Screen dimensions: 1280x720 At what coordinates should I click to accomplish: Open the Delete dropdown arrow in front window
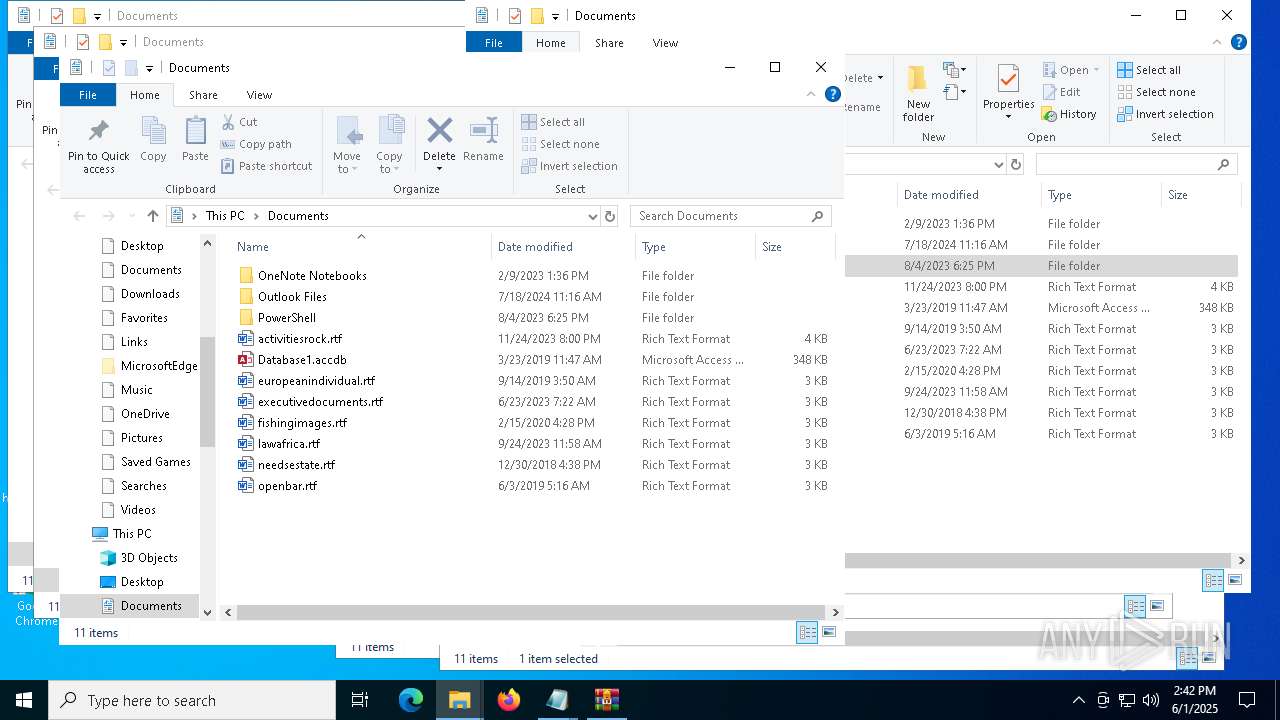pyautogui.click(x=439, y=169)
